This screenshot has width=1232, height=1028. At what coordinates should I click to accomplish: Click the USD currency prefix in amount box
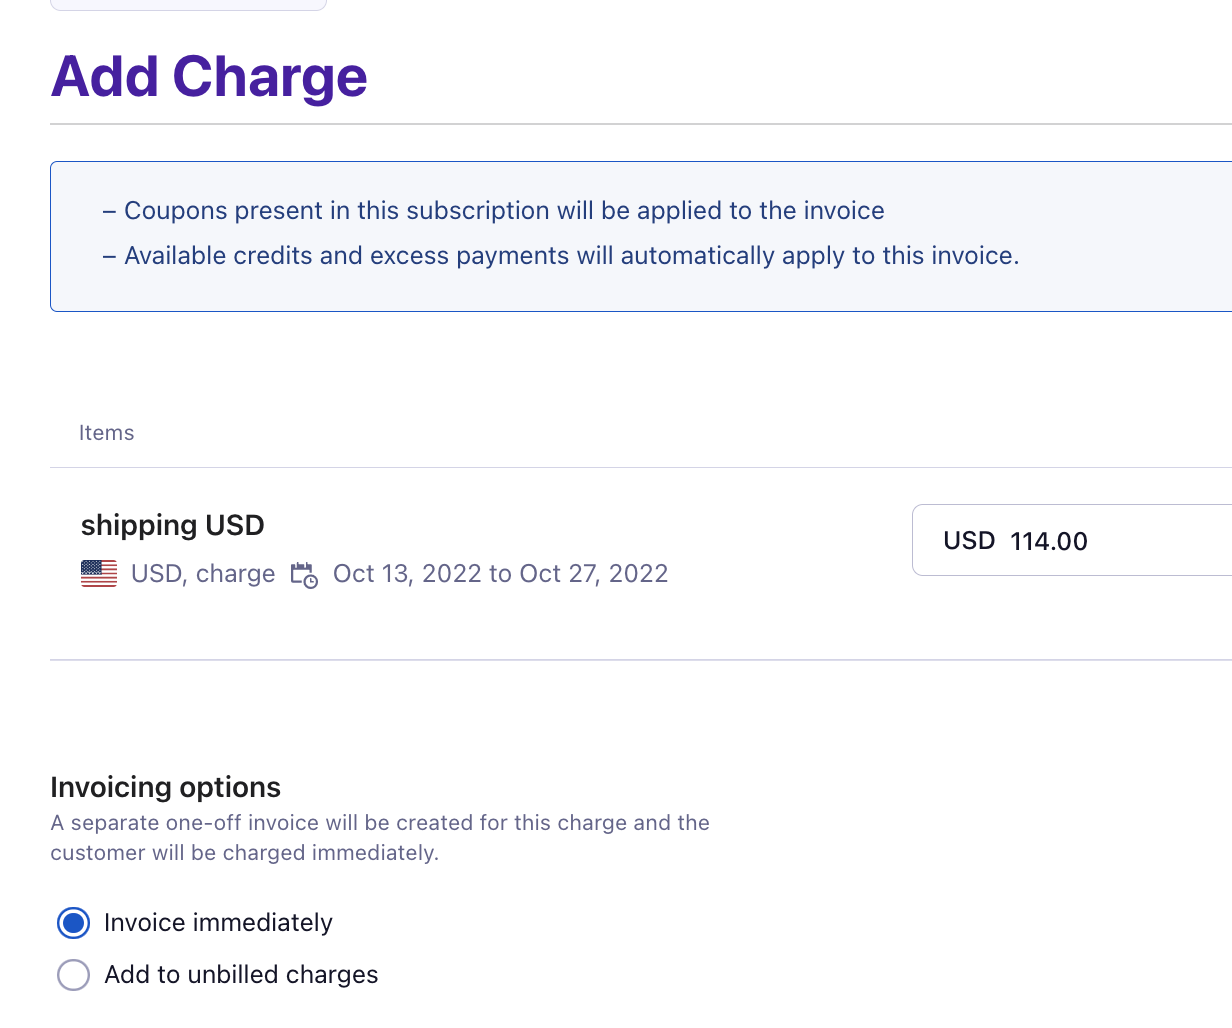point(969,541)
